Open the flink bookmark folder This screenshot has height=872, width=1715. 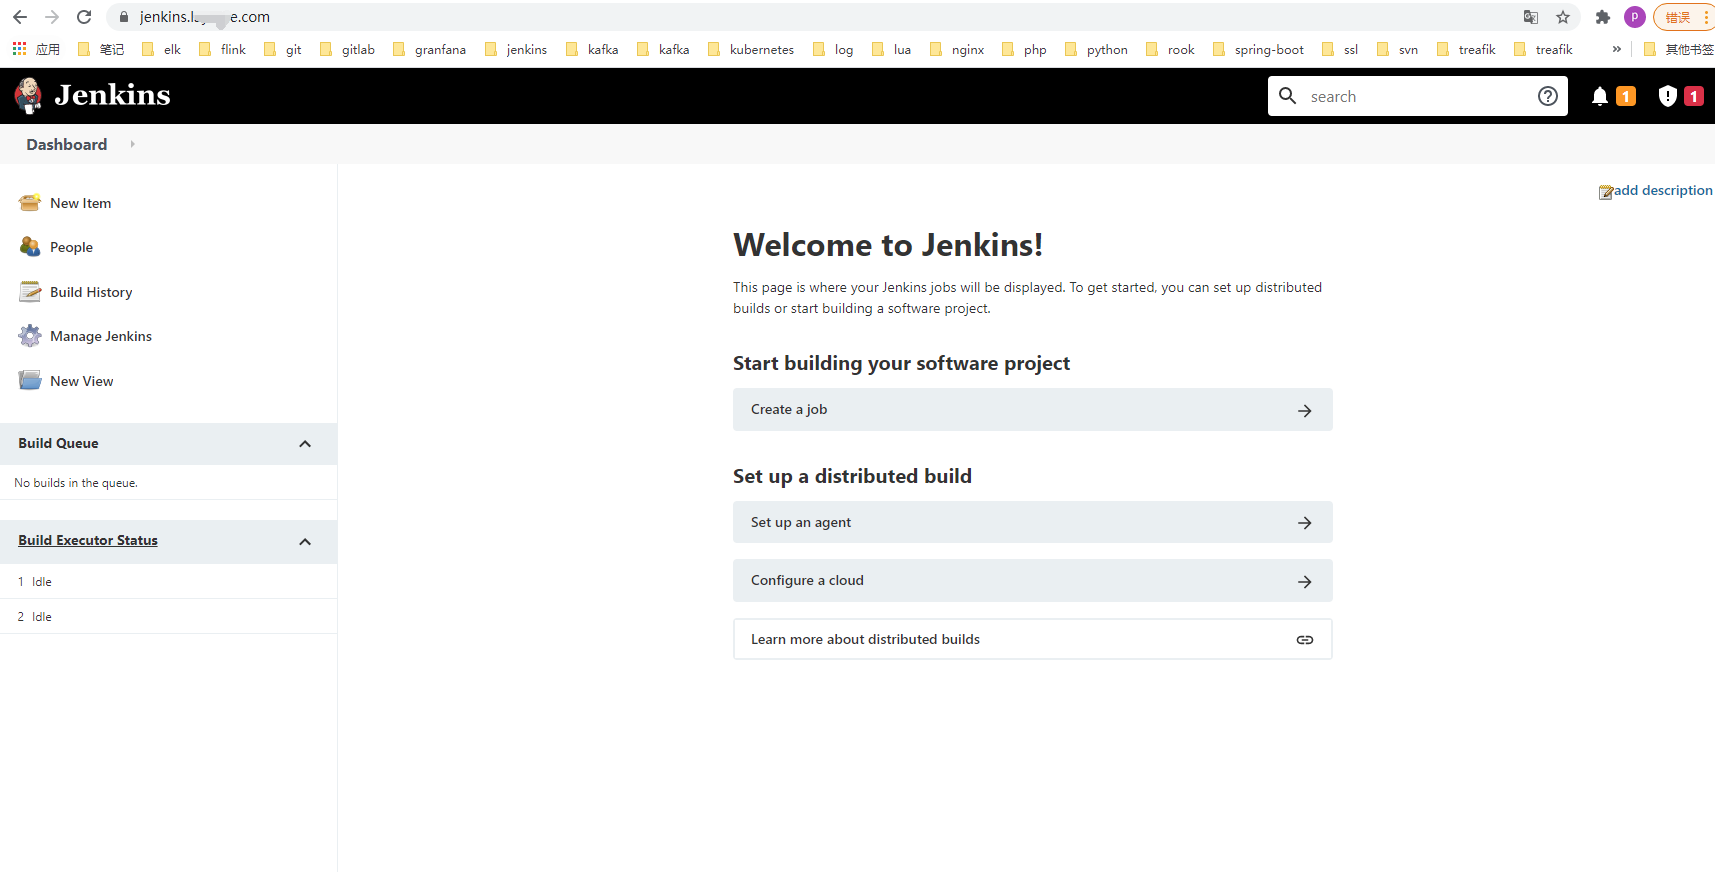coord(222,49)
